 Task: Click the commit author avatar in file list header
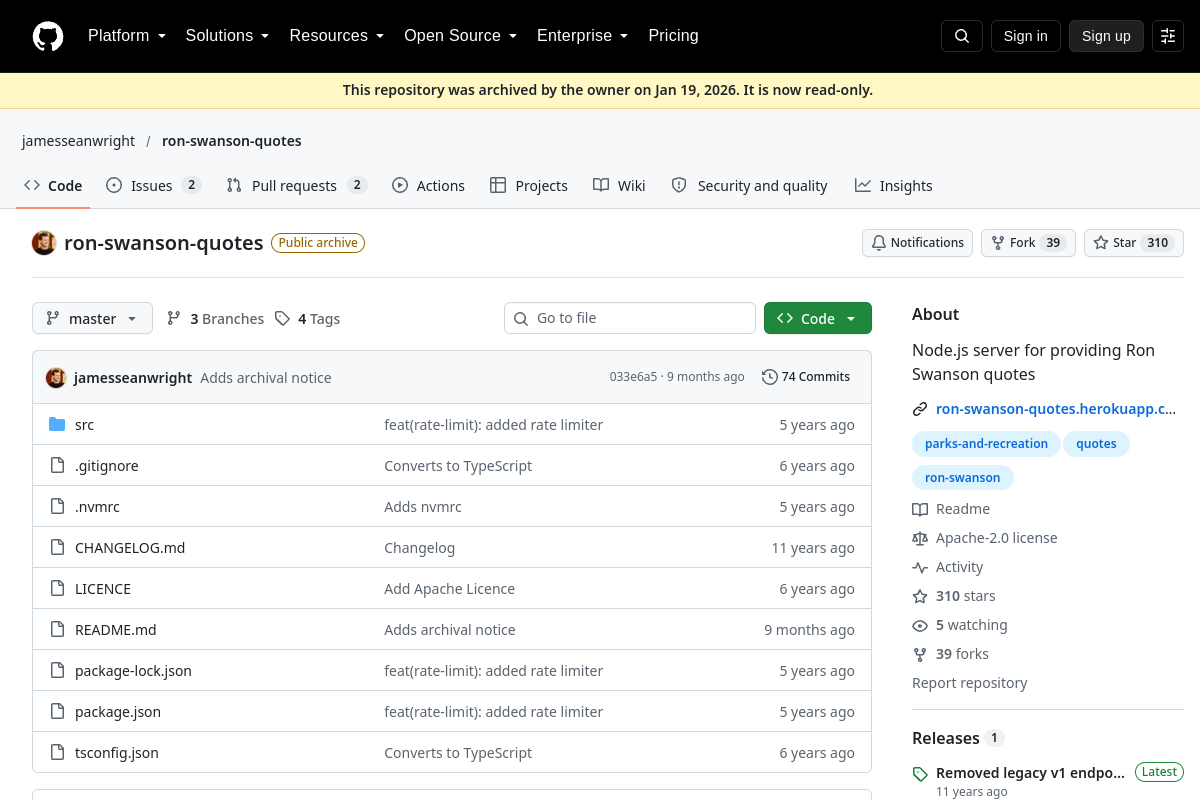[x=56, y=377]
